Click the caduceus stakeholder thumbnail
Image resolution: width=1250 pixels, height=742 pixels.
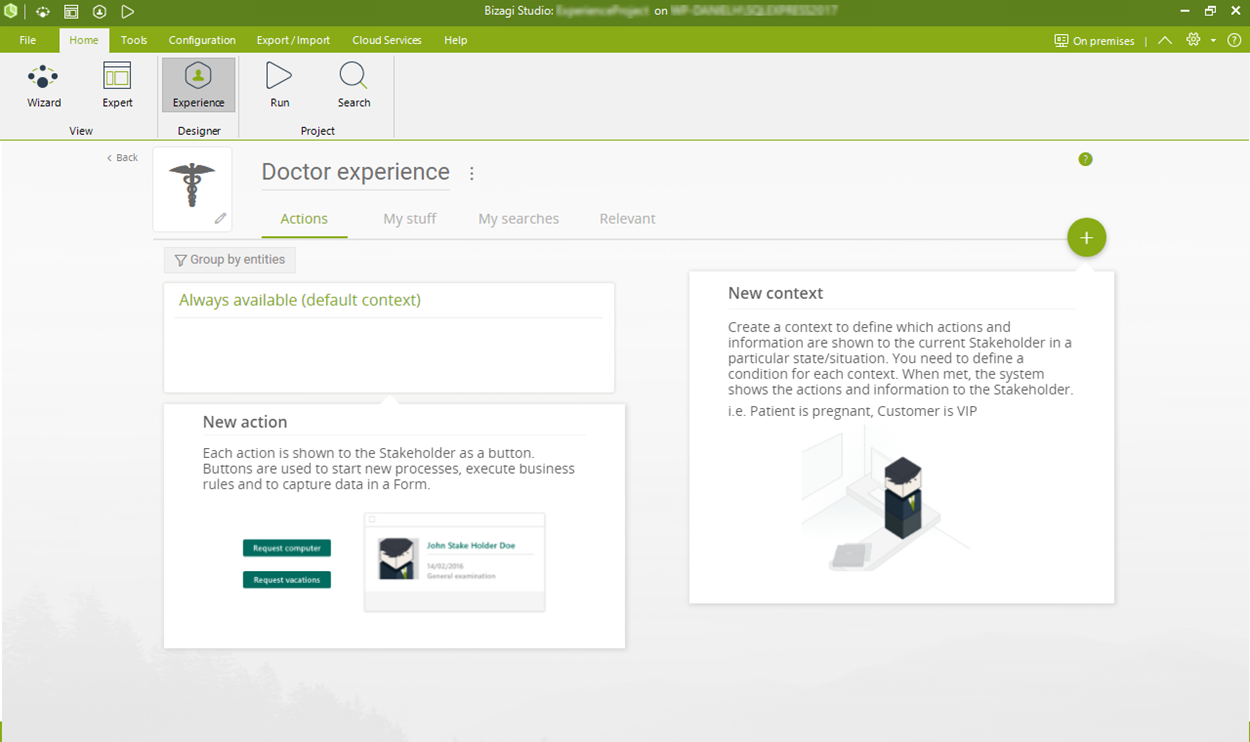[x=192, y=186]
